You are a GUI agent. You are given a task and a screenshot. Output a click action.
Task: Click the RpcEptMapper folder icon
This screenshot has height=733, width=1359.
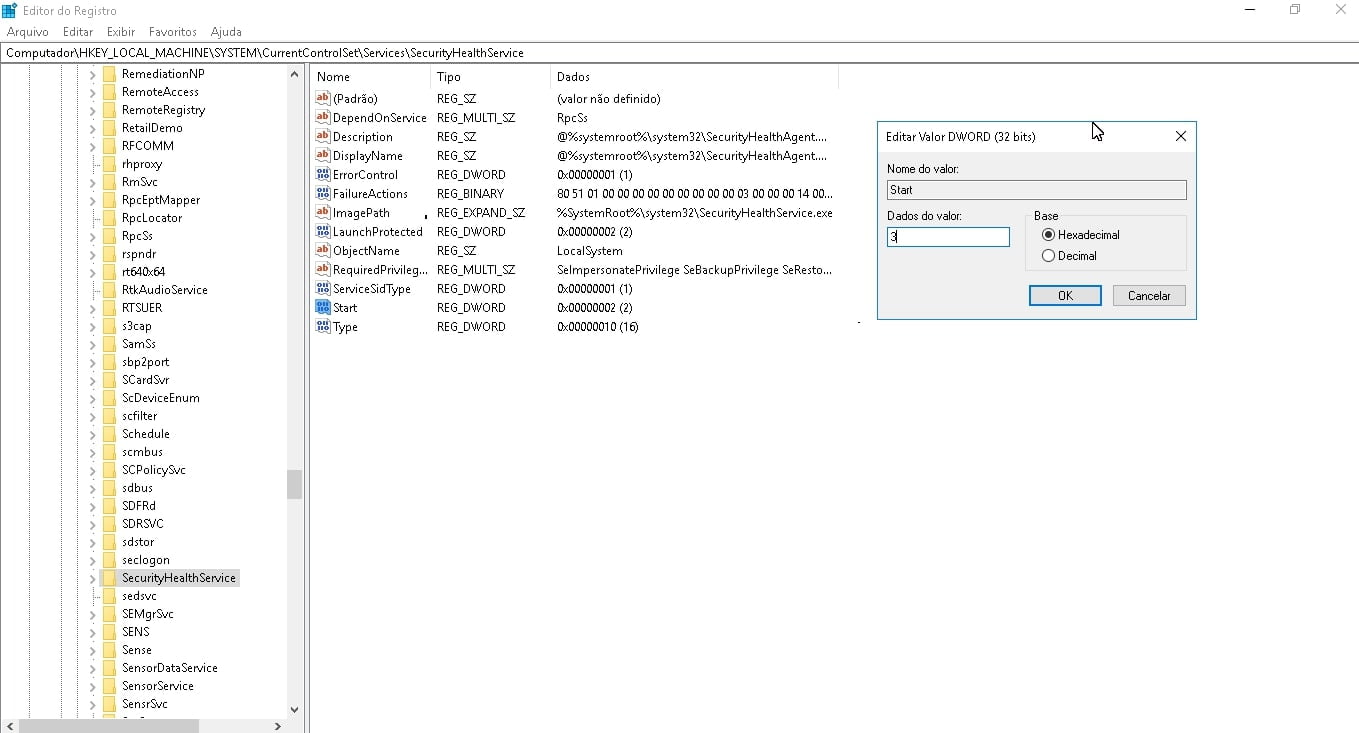[x=109, y=200]
